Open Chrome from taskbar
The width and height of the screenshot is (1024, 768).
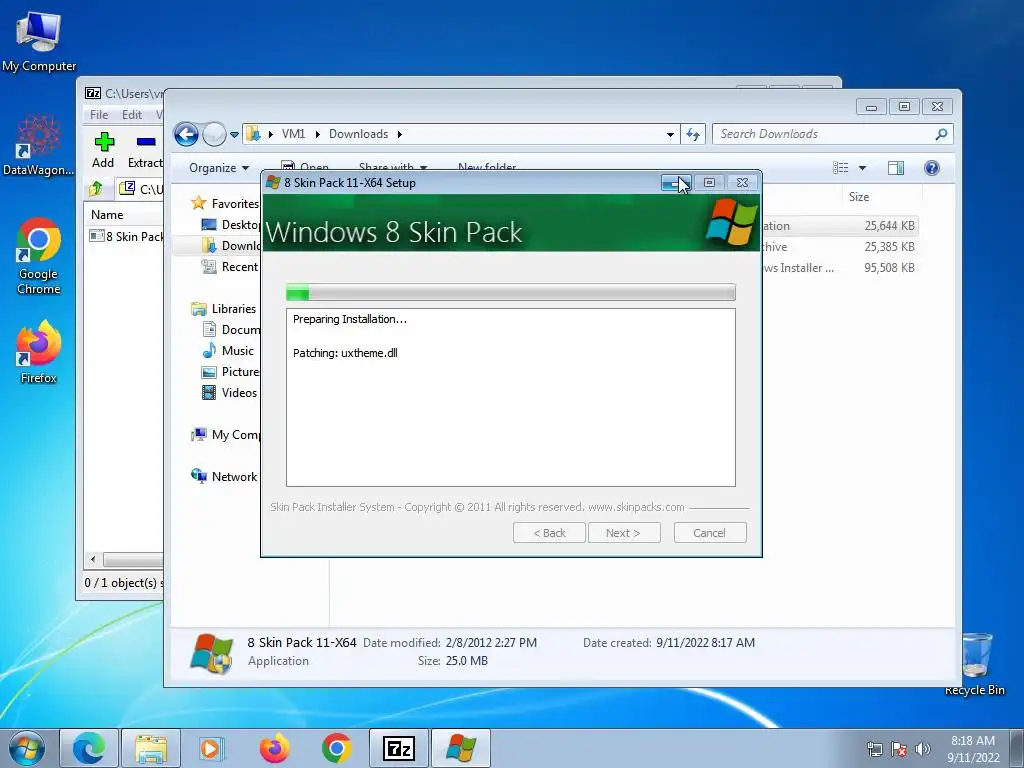pyautogui.click(x=336, y=748)
